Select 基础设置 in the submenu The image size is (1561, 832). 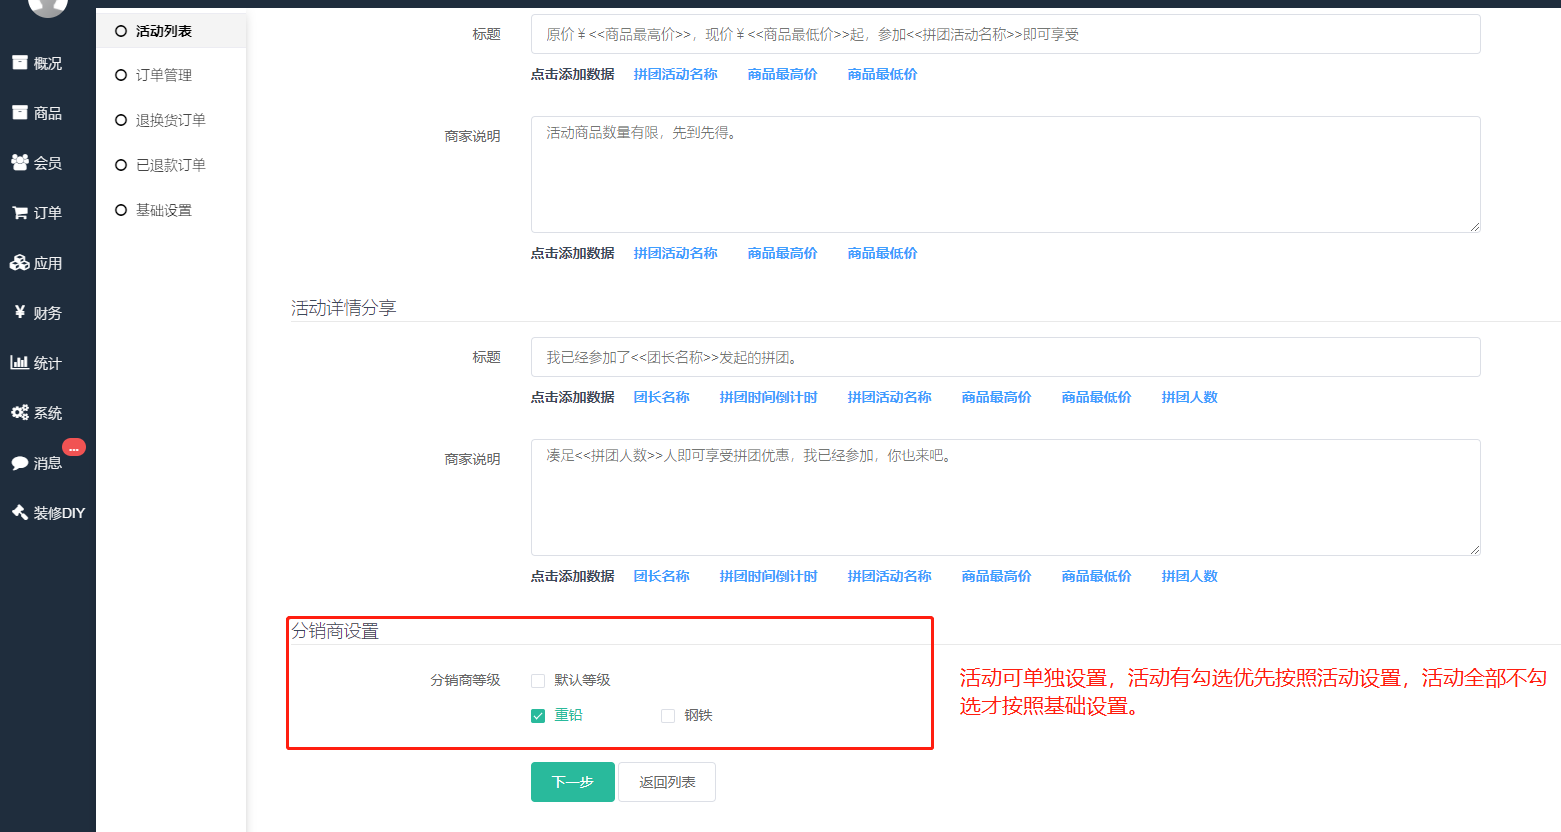pyautogui.click(x=163, y=210)
